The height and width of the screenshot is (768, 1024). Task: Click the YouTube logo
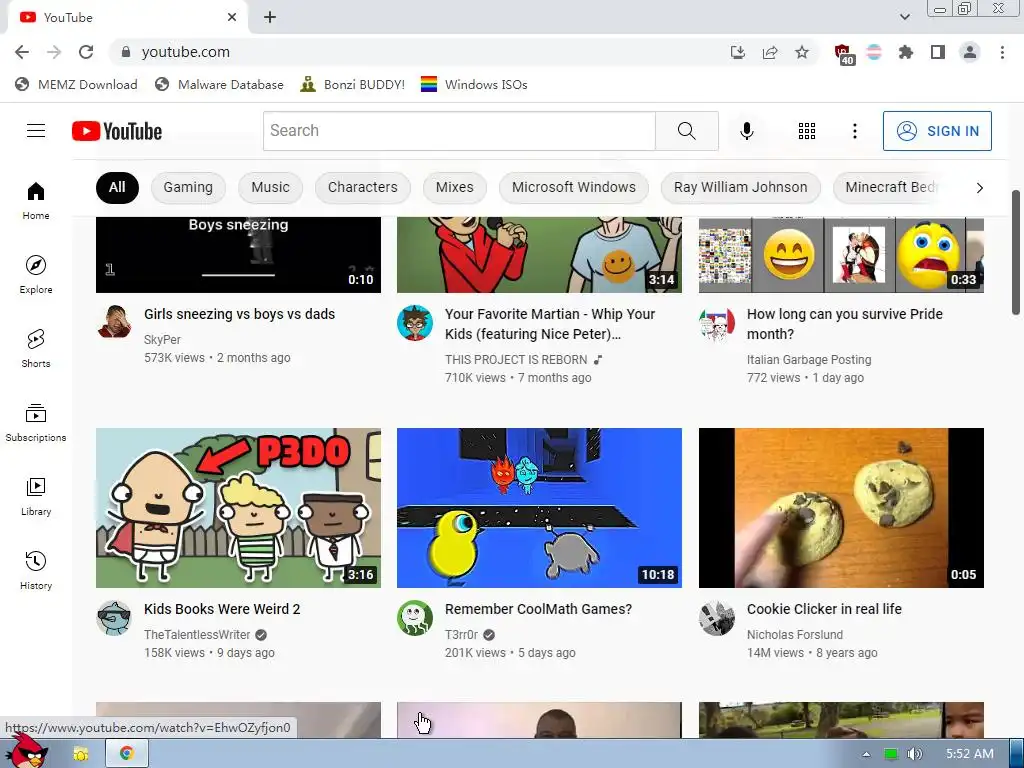click(x=117, y=131)
